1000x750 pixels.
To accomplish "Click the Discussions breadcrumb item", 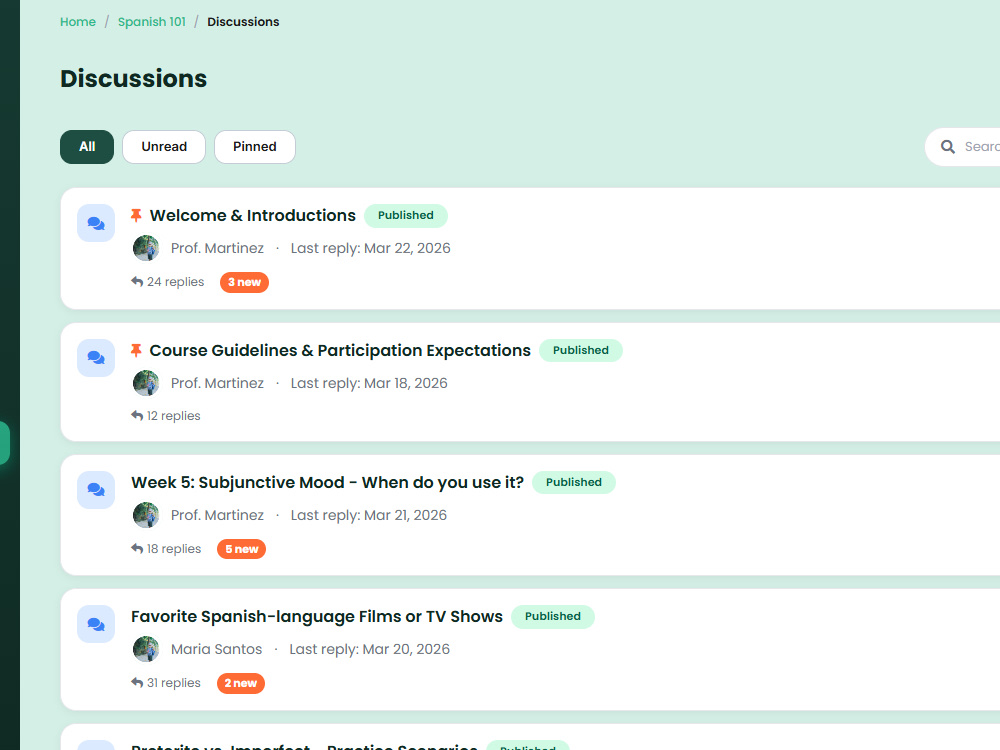I will pyautogui.click(x=243, y=22).
